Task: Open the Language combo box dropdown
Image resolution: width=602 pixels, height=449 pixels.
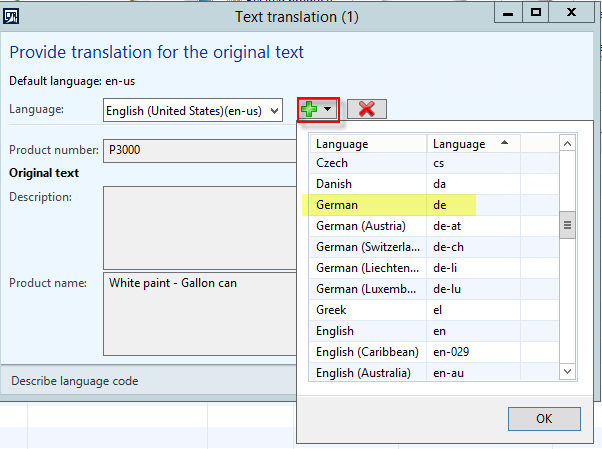Action: coord(274,110)
